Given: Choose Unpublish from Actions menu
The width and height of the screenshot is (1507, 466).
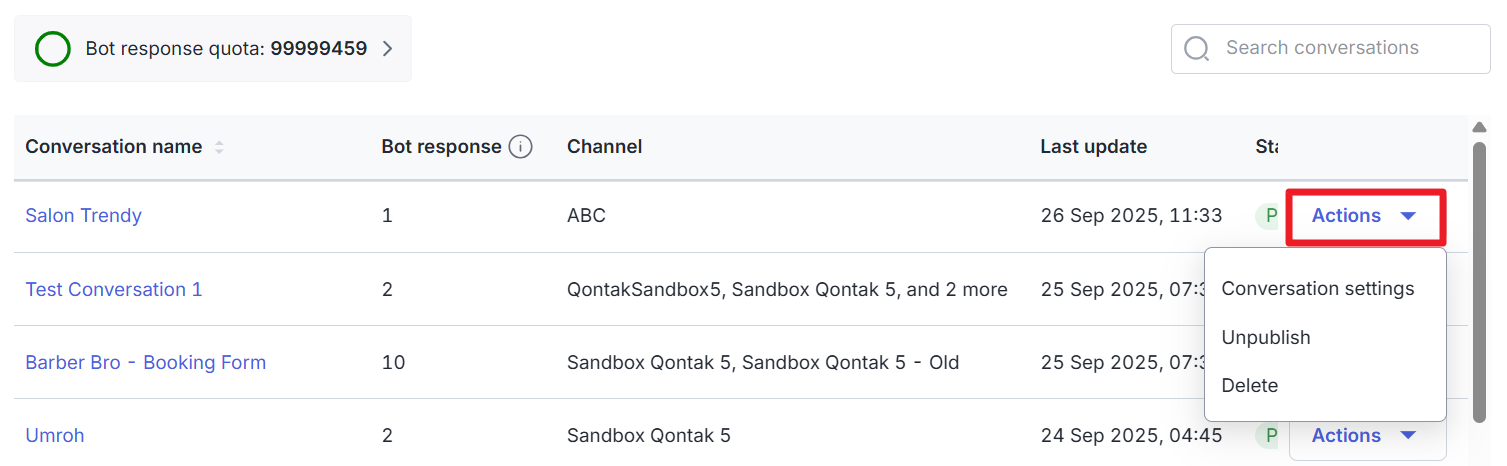Looking at the screenshot, I should coord(1266,338).
